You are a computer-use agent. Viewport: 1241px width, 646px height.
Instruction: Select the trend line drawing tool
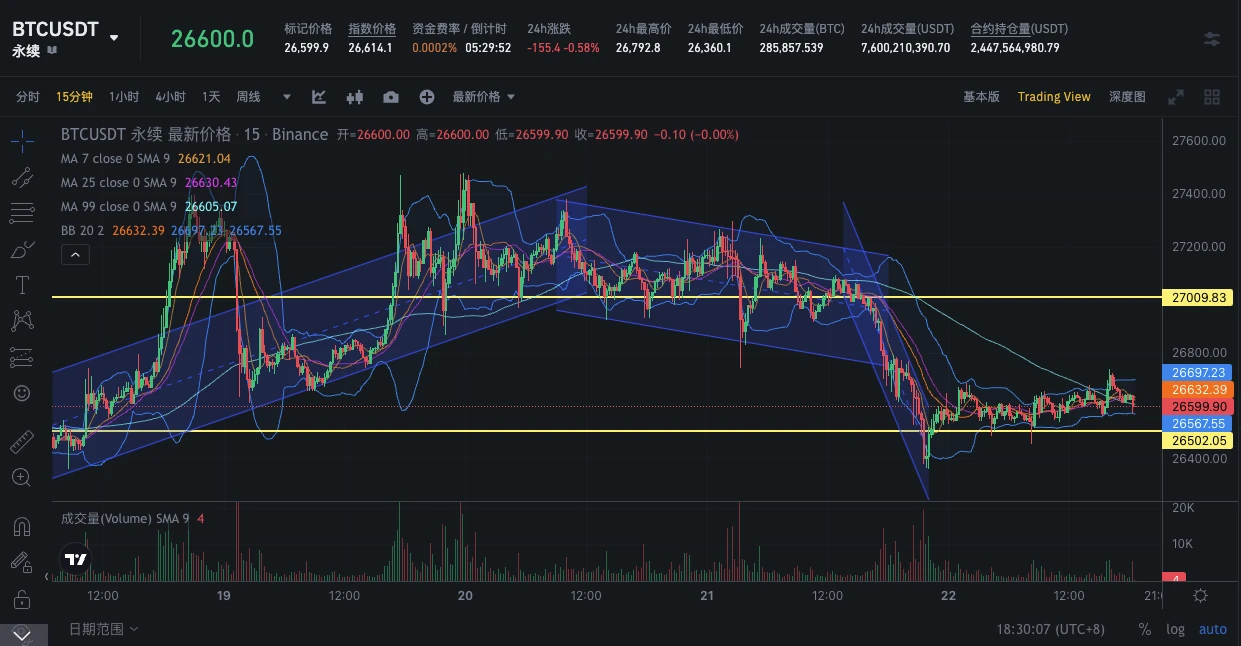(x=22, y=177)
